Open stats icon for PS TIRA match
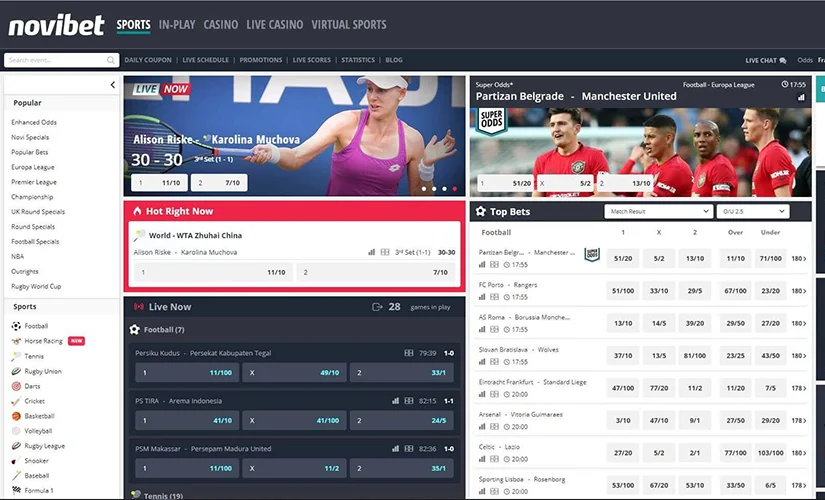The image size is (825, 500). click(395, 401)
